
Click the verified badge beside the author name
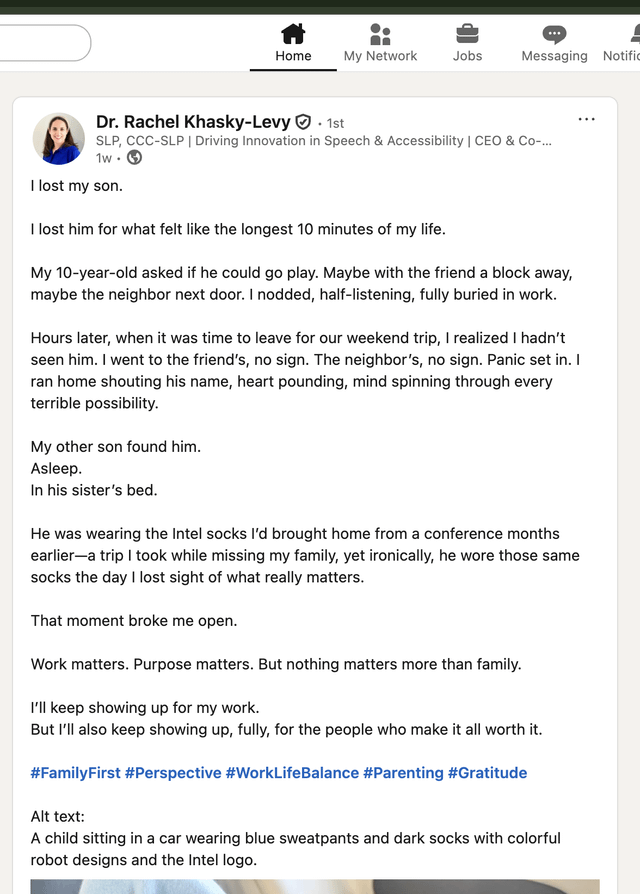(x=303, y=122)
